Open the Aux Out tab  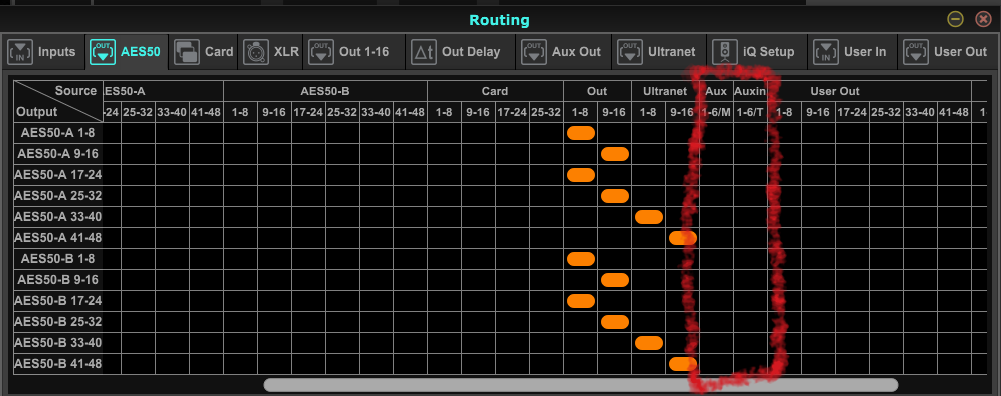[x=564, y=52]
